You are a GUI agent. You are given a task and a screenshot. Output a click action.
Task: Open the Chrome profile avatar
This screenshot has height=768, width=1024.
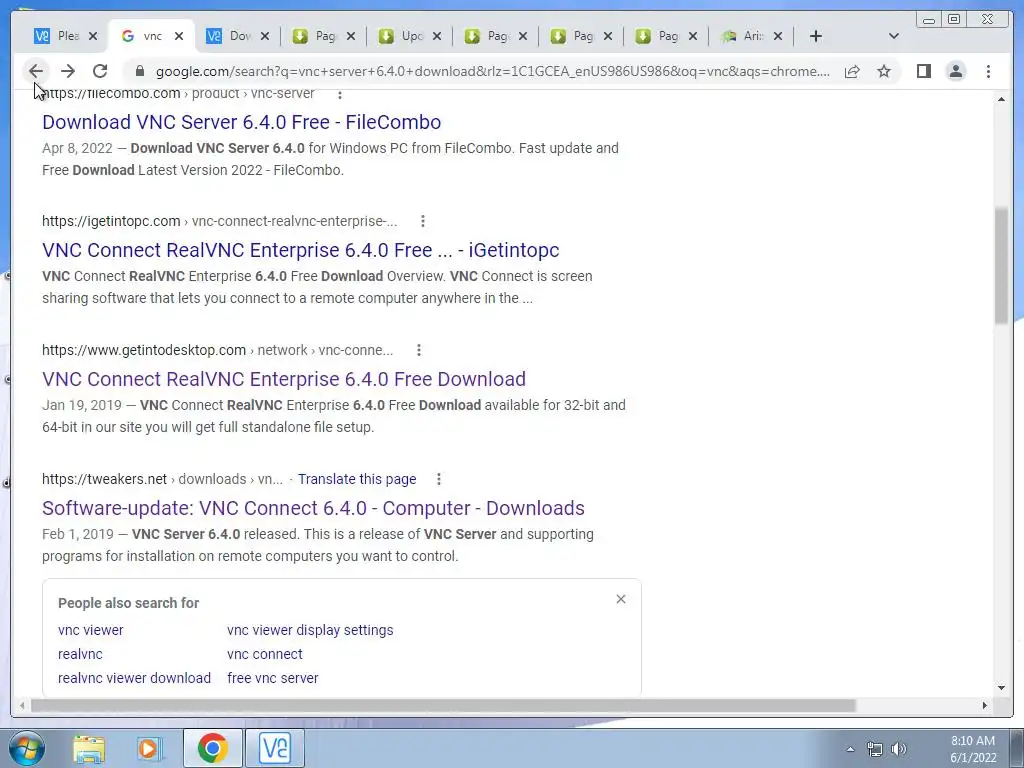pyautogui.click(x=955, y=71)
